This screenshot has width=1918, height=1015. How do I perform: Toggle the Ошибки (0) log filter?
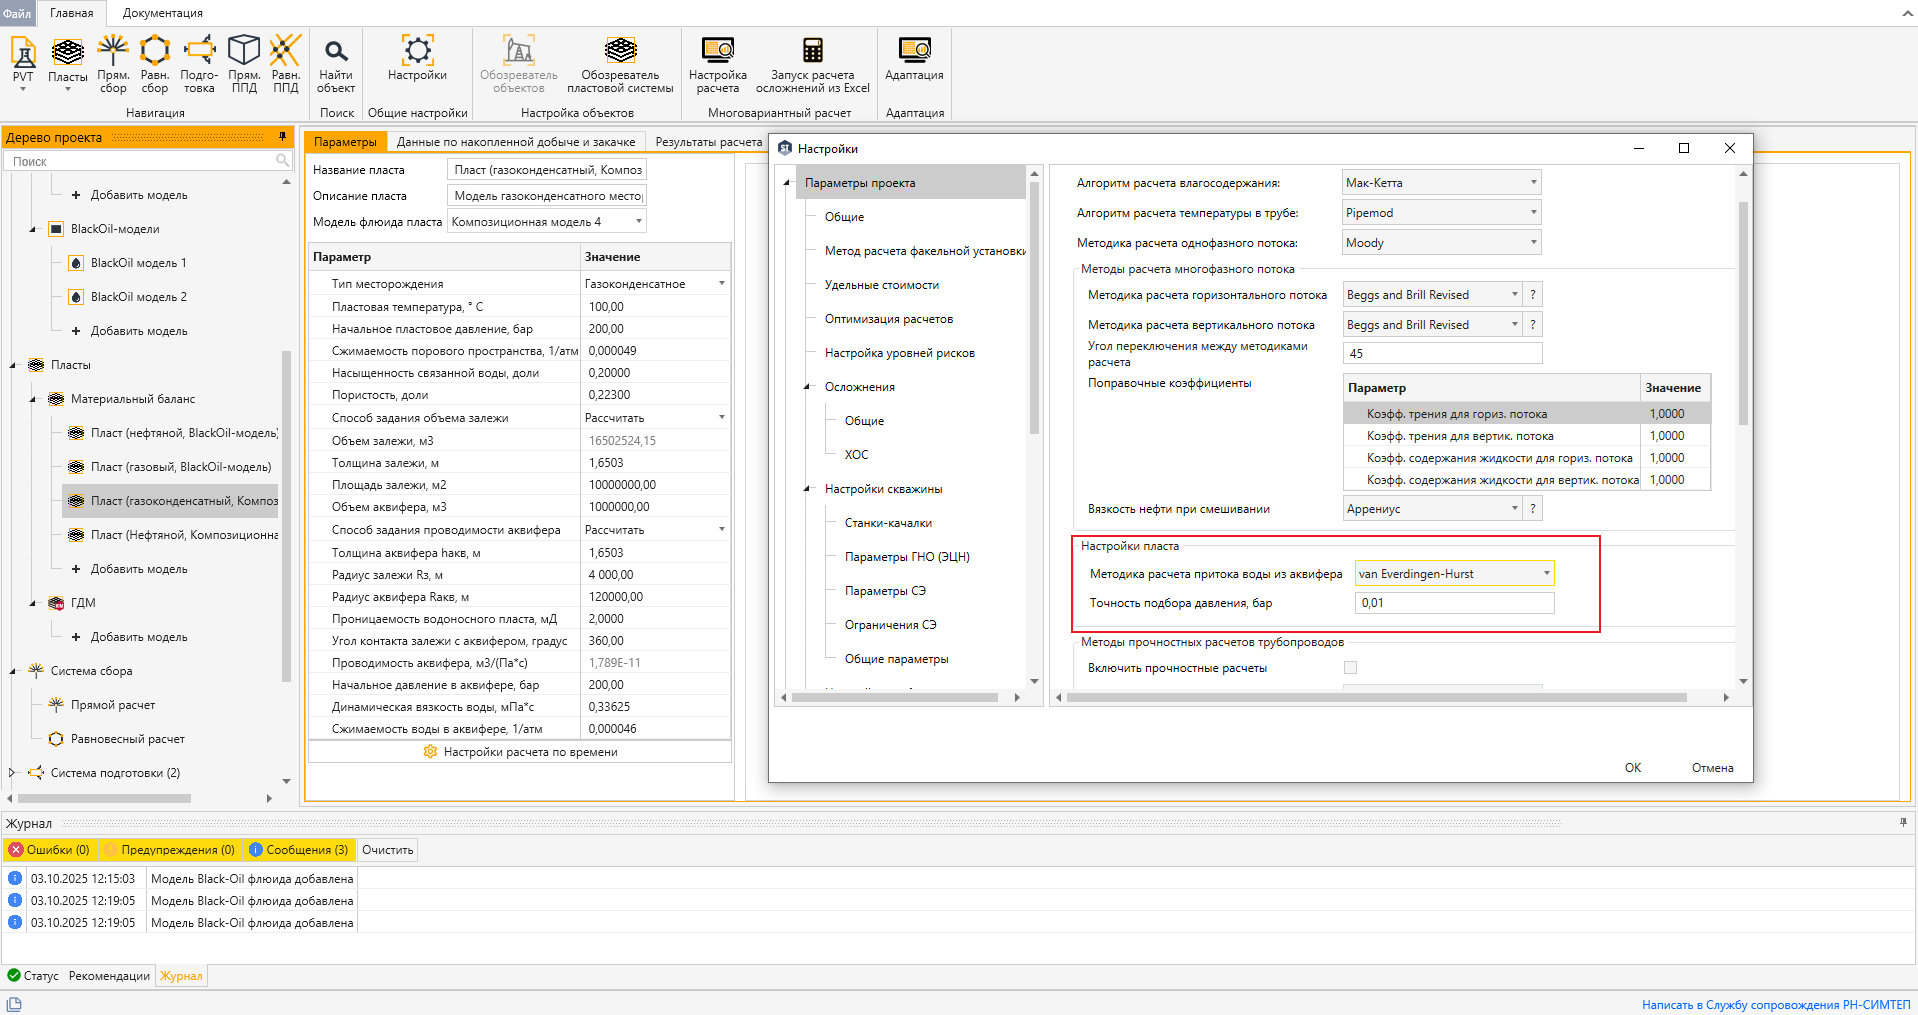(x=50, y=850)
